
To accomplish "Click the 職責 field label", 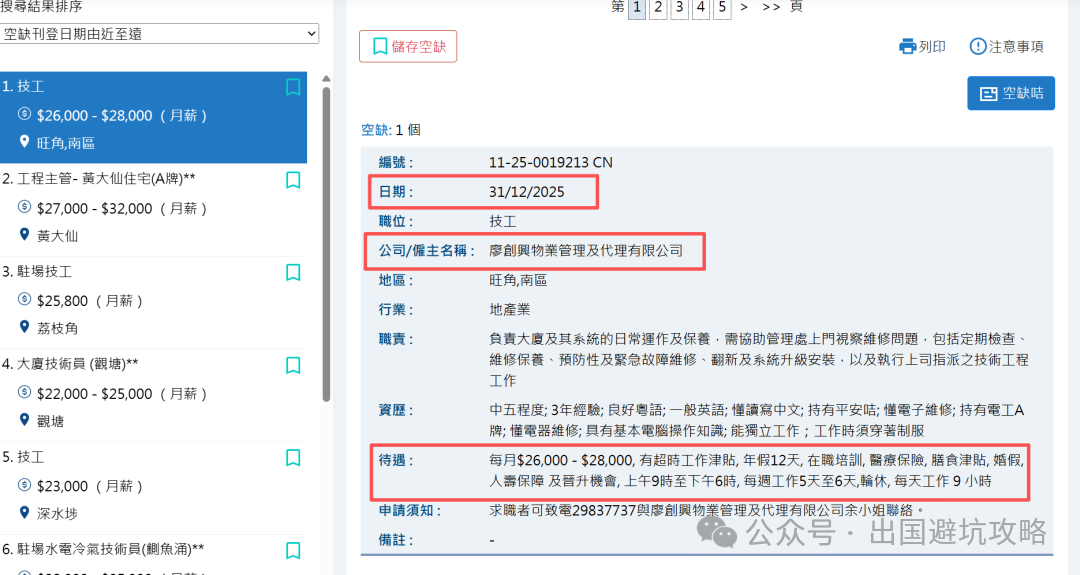I will [x=395, y=339].
